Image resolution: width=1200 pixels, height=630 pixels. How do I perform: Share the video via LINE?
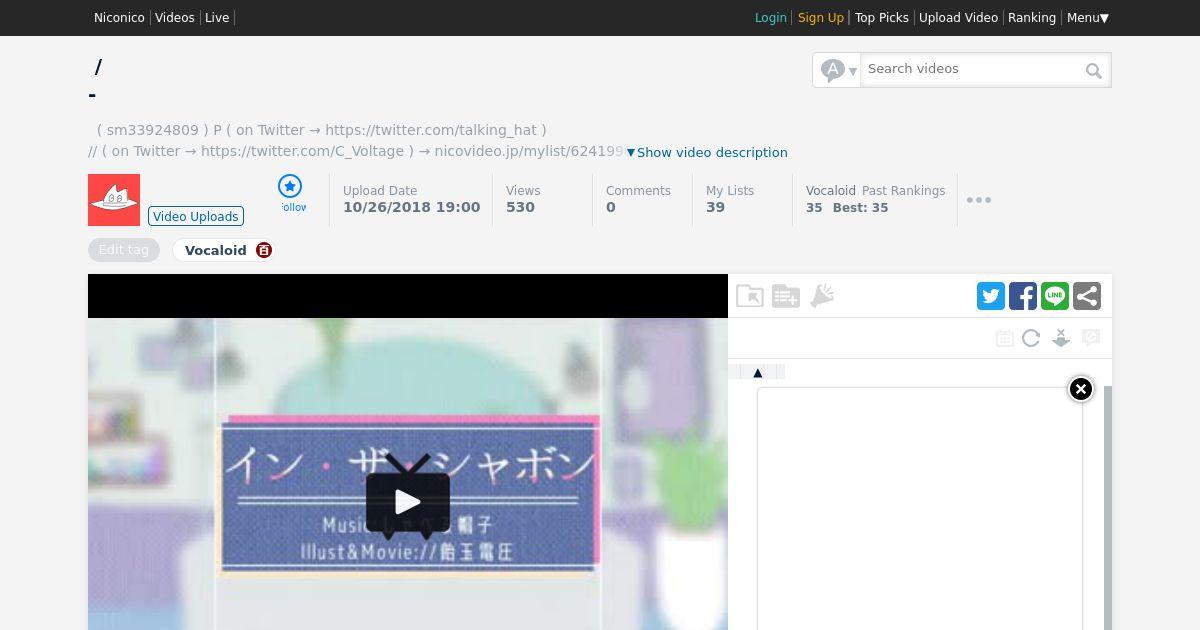(x=1055, y=296)
